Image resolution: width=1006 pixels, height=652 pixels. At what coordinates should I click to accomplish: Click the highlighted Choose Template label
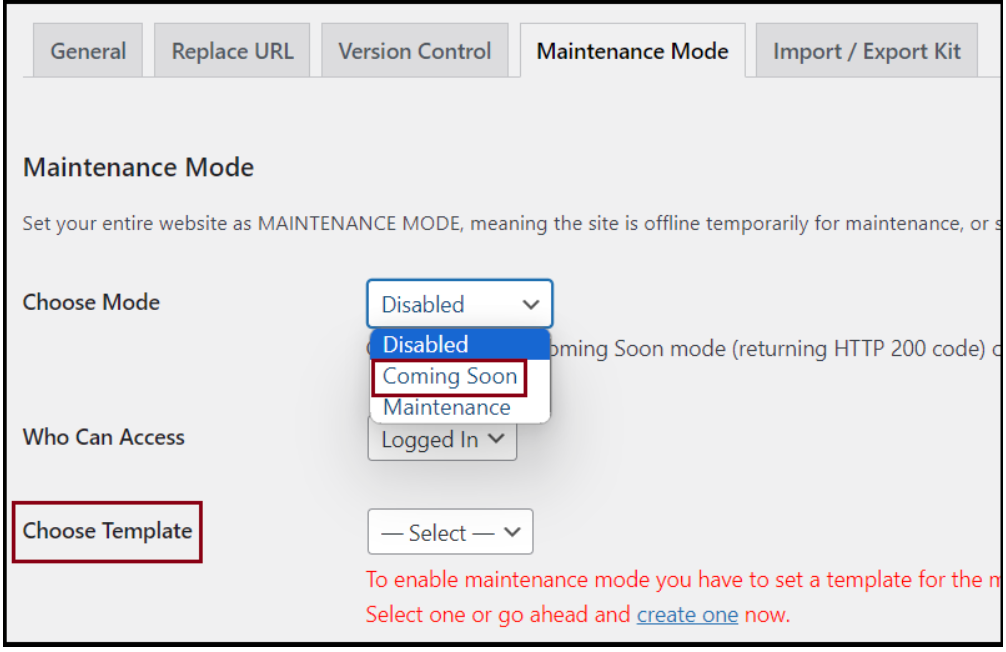[108, 531]
